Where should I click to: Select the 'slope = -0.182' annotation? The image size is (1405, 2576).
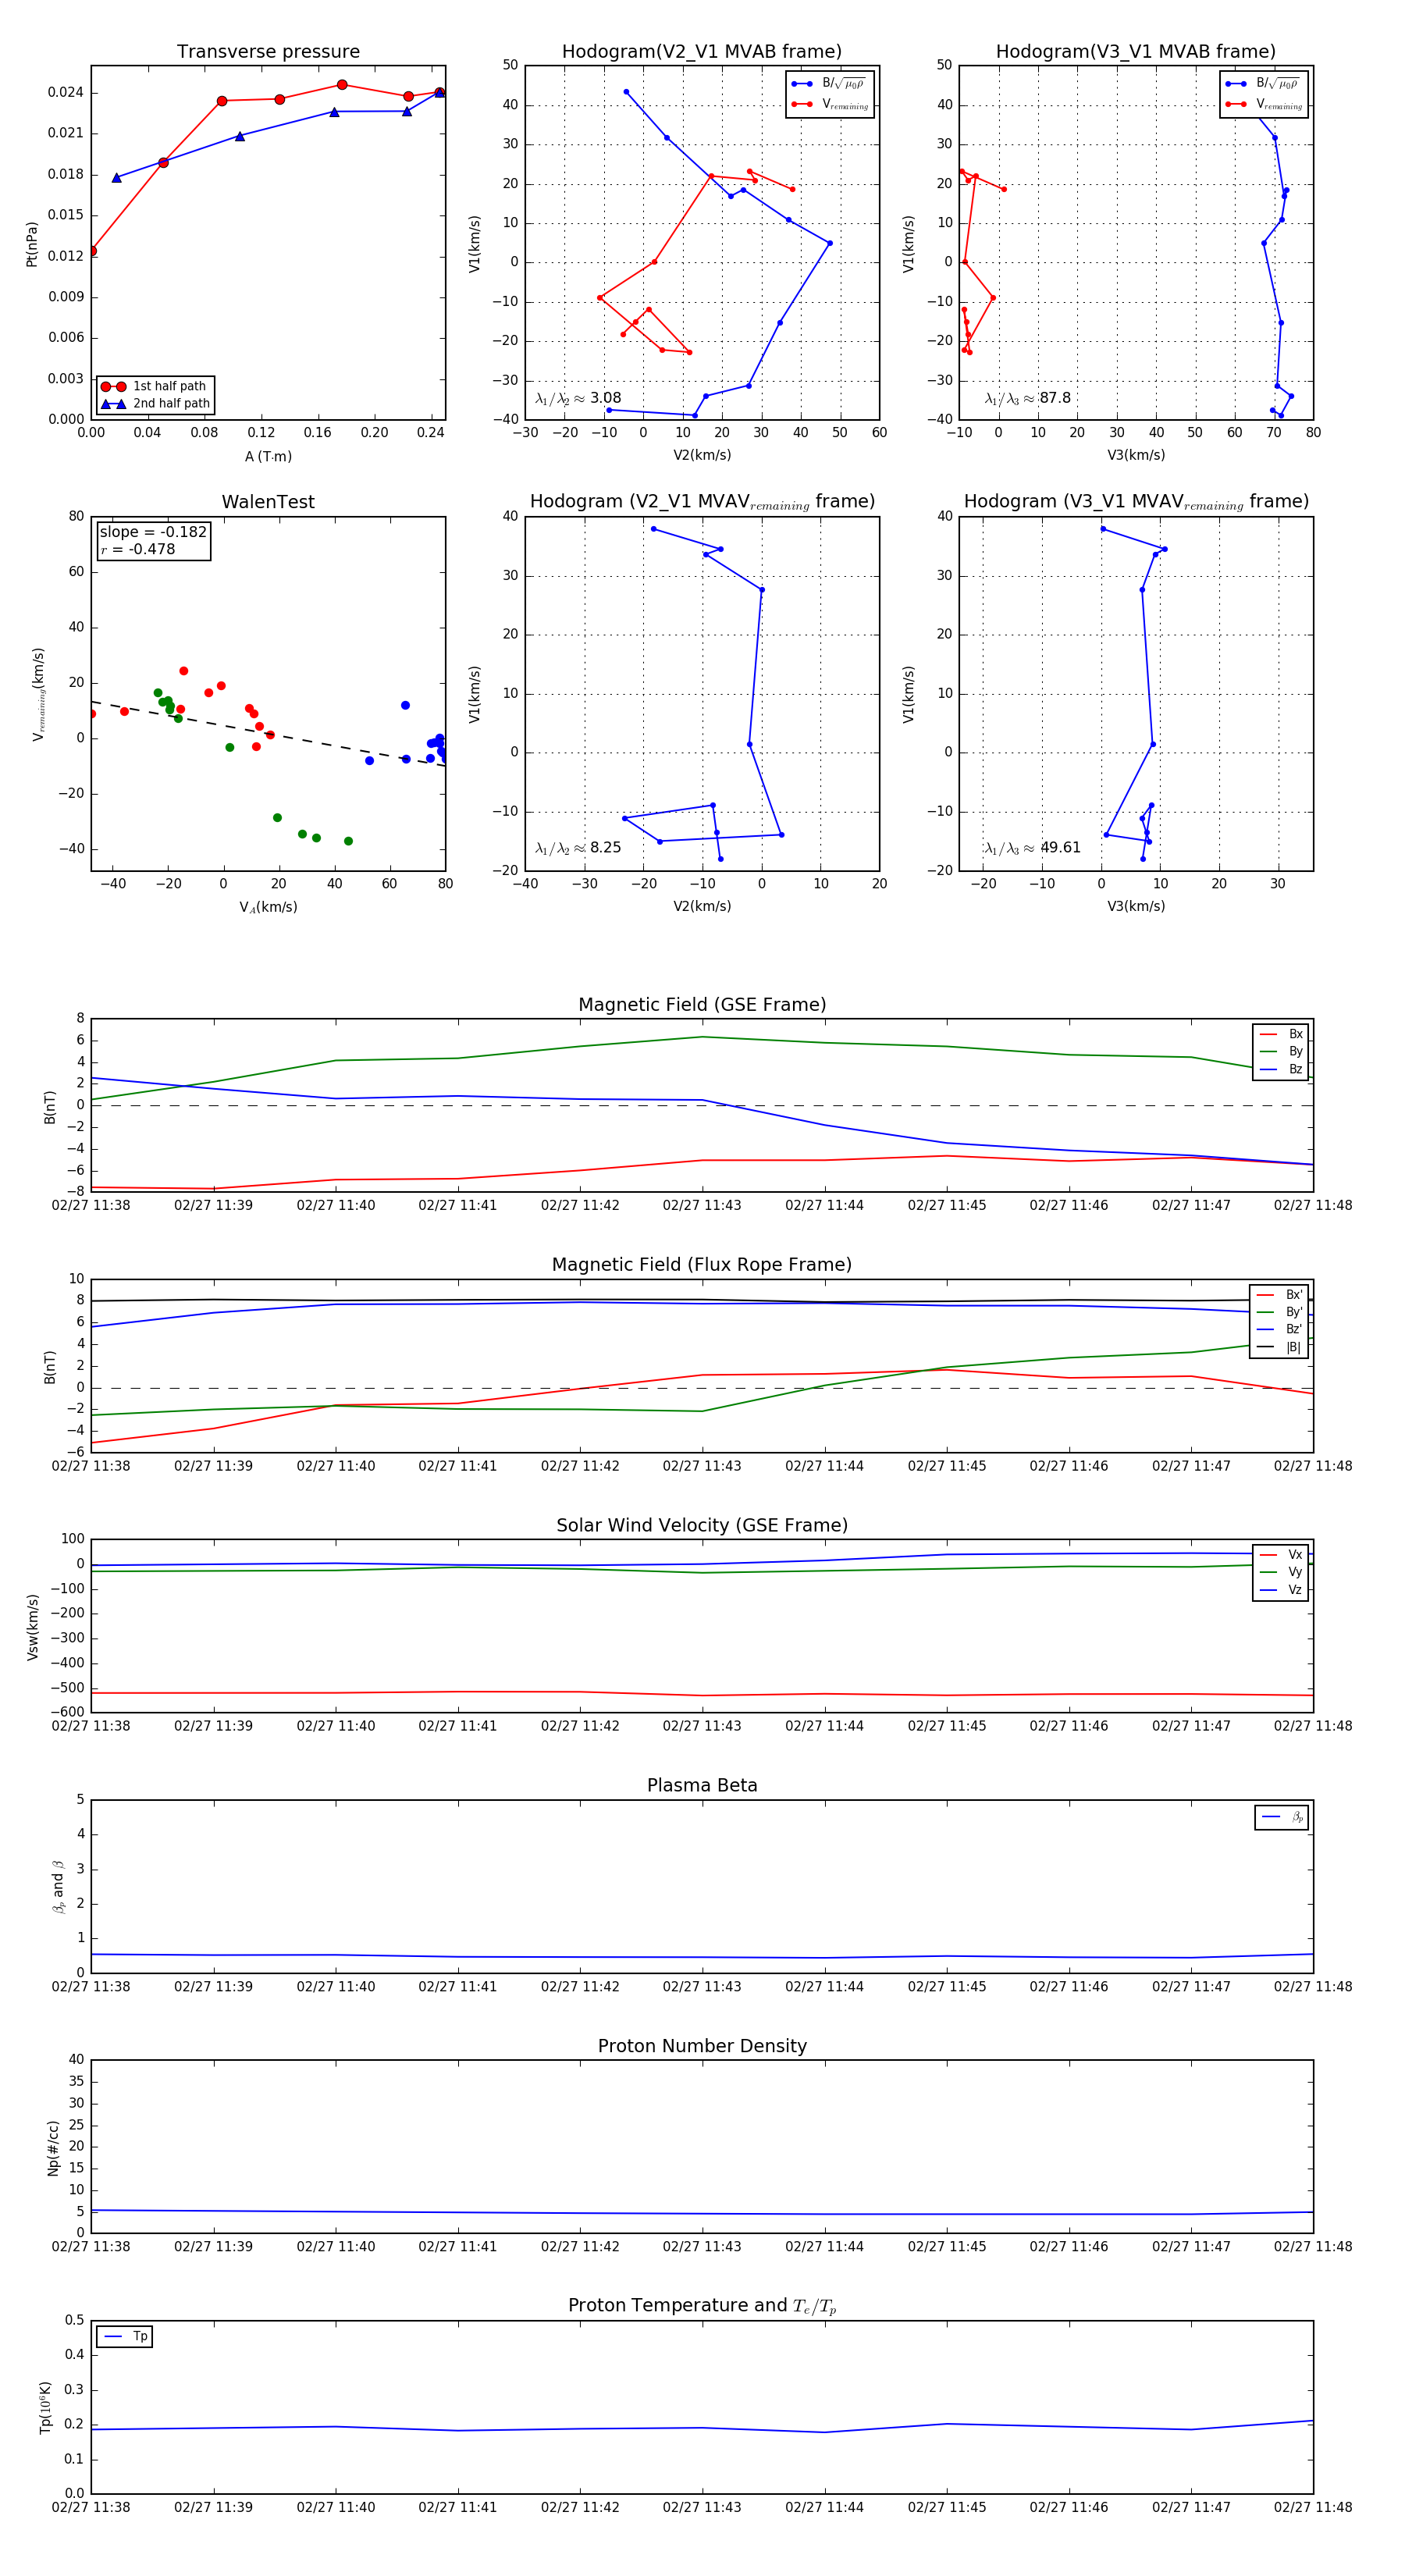click(153, 532)
